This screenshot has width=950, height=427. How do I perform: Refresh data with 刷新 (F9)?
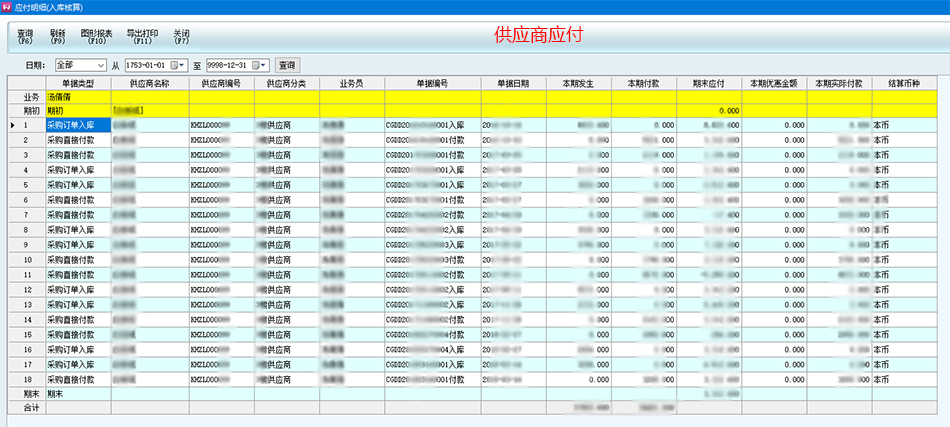(x=57, y=36)
